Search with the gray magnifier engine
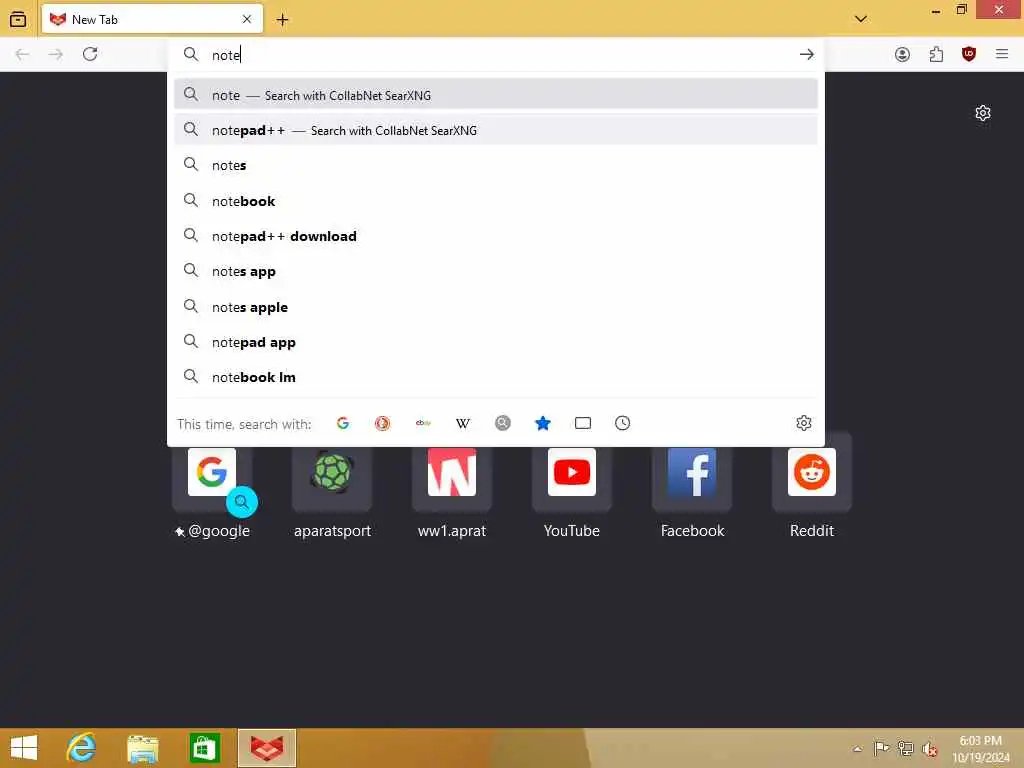The image size is (1024, 768). point(502,423)
